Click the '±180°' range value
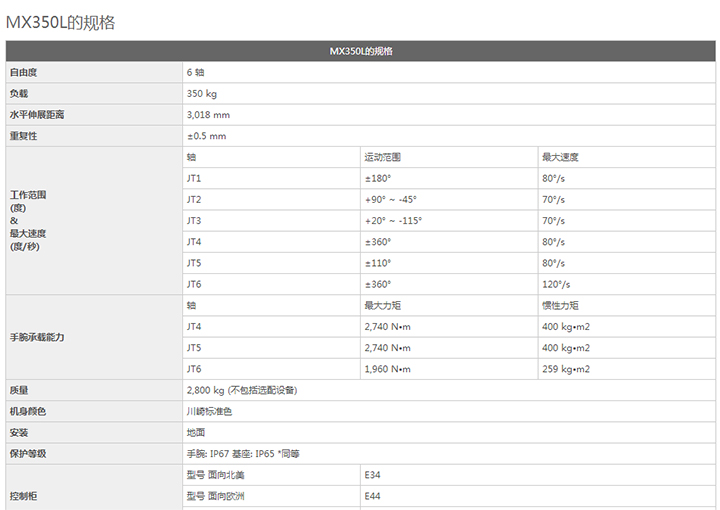The height and width of the screenshot is (510, 720). [378, 179]
